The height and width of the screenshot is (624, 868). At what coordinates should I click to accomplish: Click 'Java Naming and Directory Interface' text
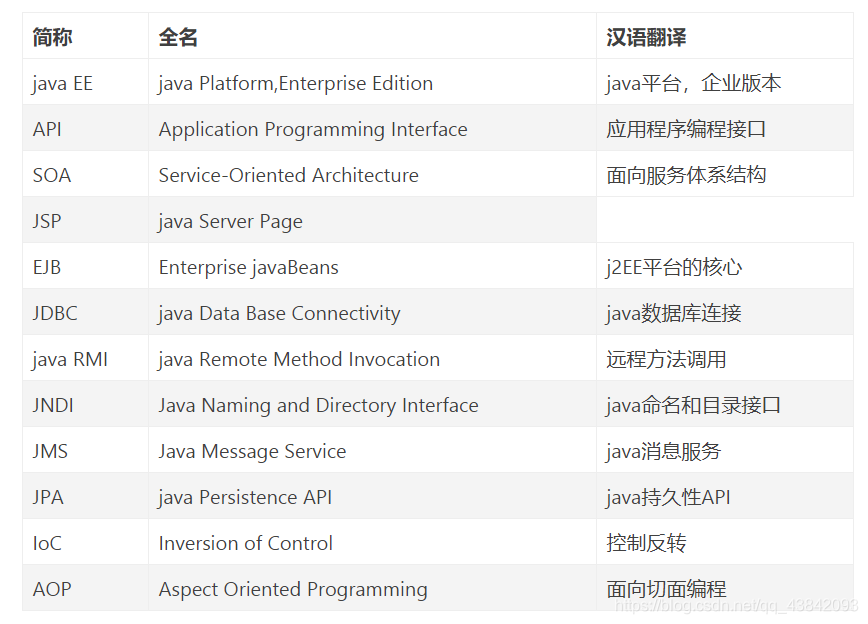coord(318,406)
